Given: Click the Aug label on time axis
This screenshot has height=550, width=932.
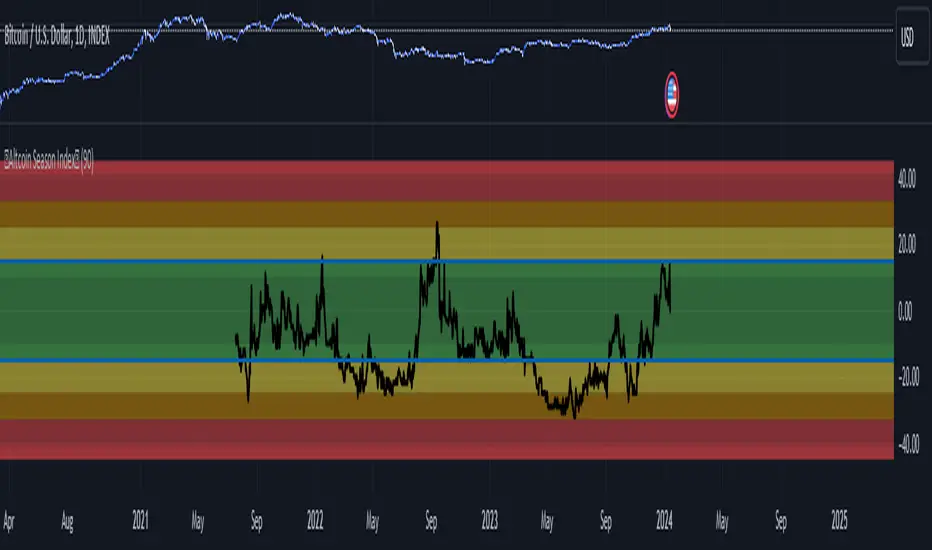Looking at the screenshot, I should click(67, 522).
